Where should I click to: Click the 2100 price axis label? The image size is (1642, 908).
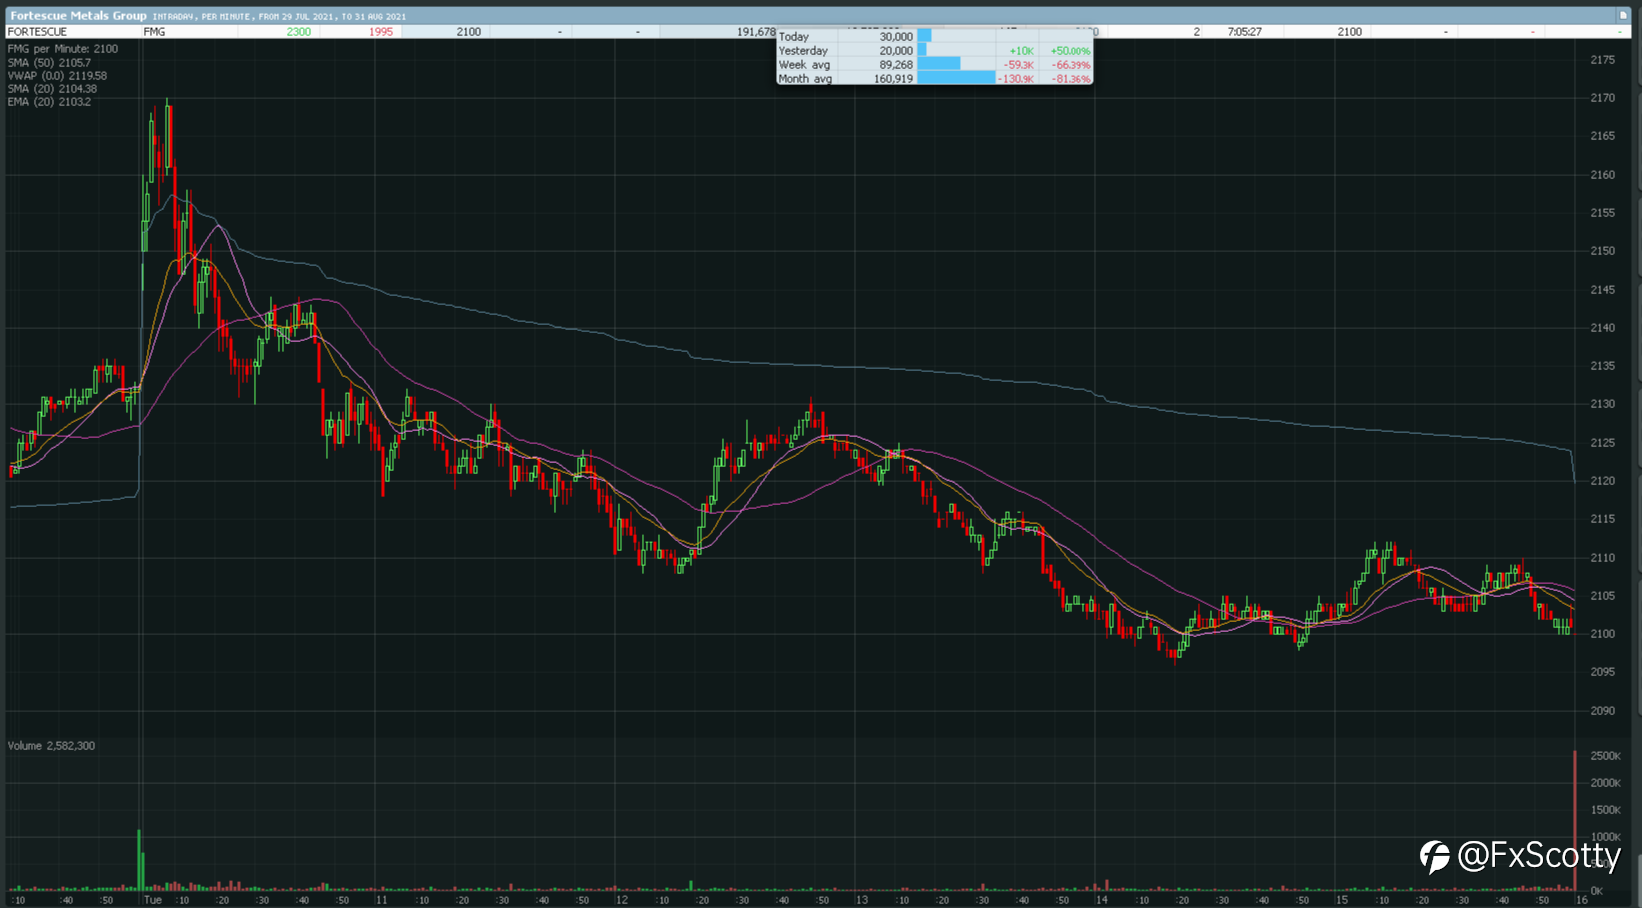(x=1602, y=634)
